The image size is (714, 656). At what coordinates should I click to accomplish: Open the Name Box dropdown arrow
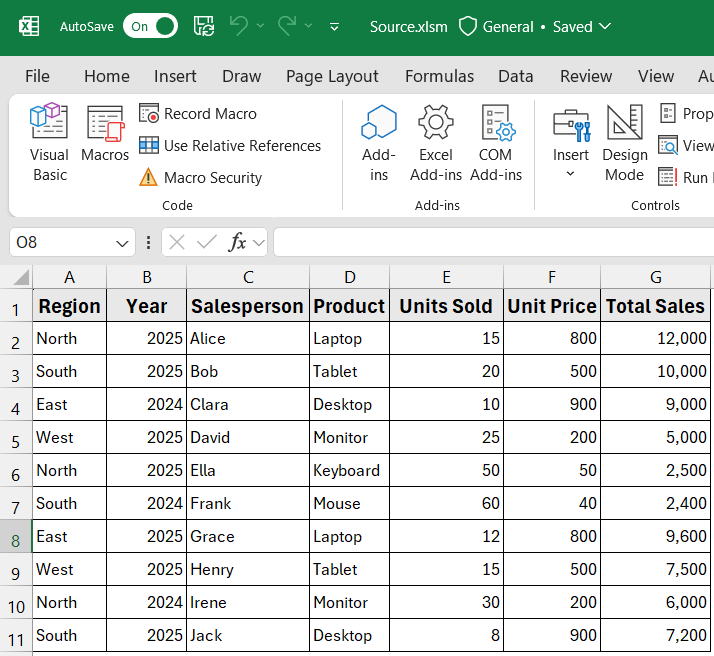coord(123,243)
